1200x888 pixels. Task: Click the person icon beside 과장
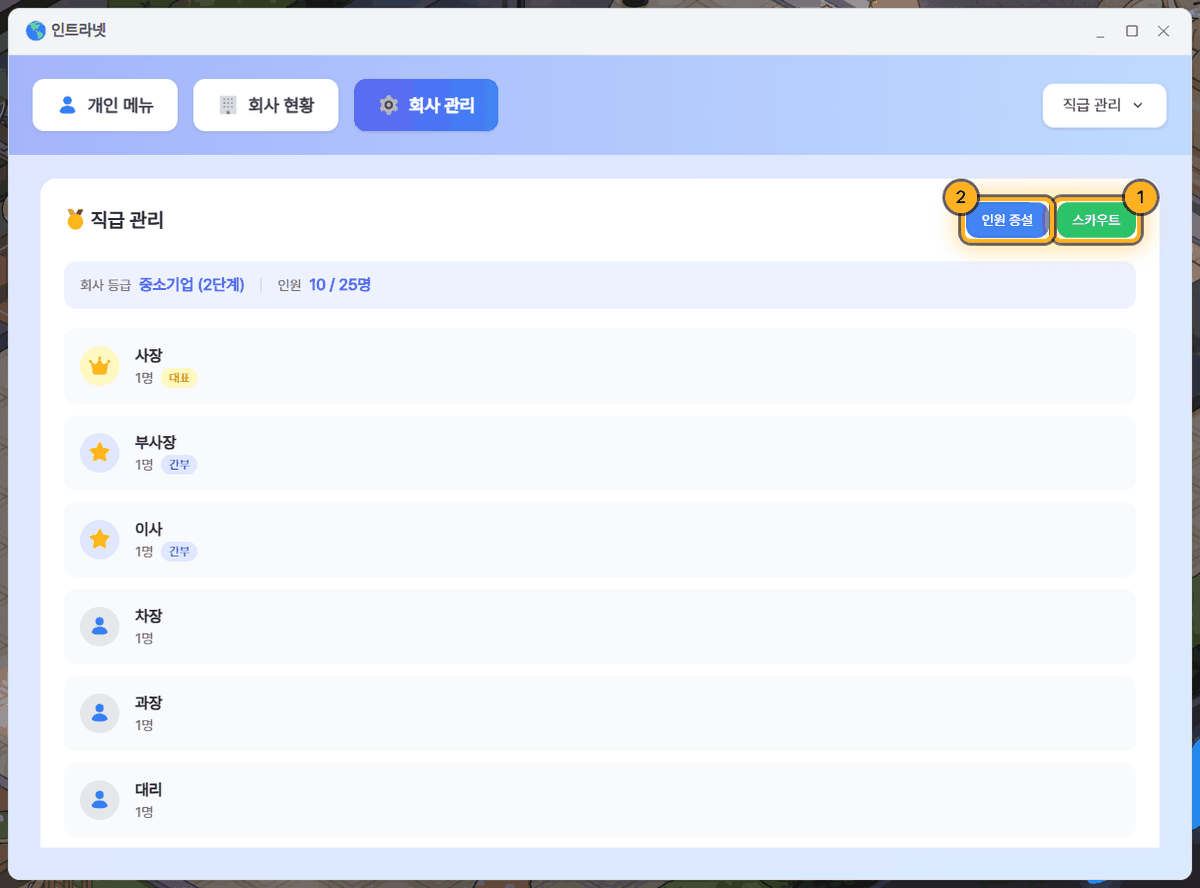[x=99, y=714]
